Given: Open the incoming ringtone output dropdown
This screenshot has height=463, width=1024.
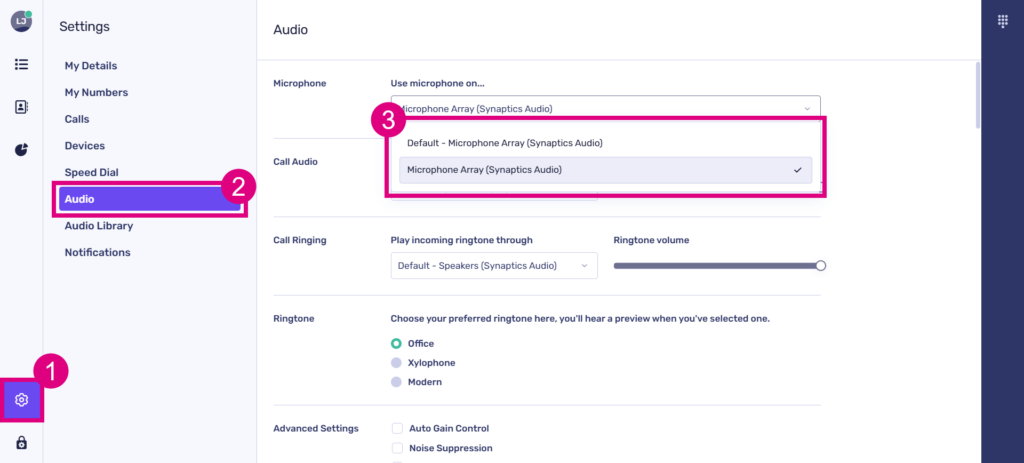Looking at the screenshot, I should tap(493, 266).
